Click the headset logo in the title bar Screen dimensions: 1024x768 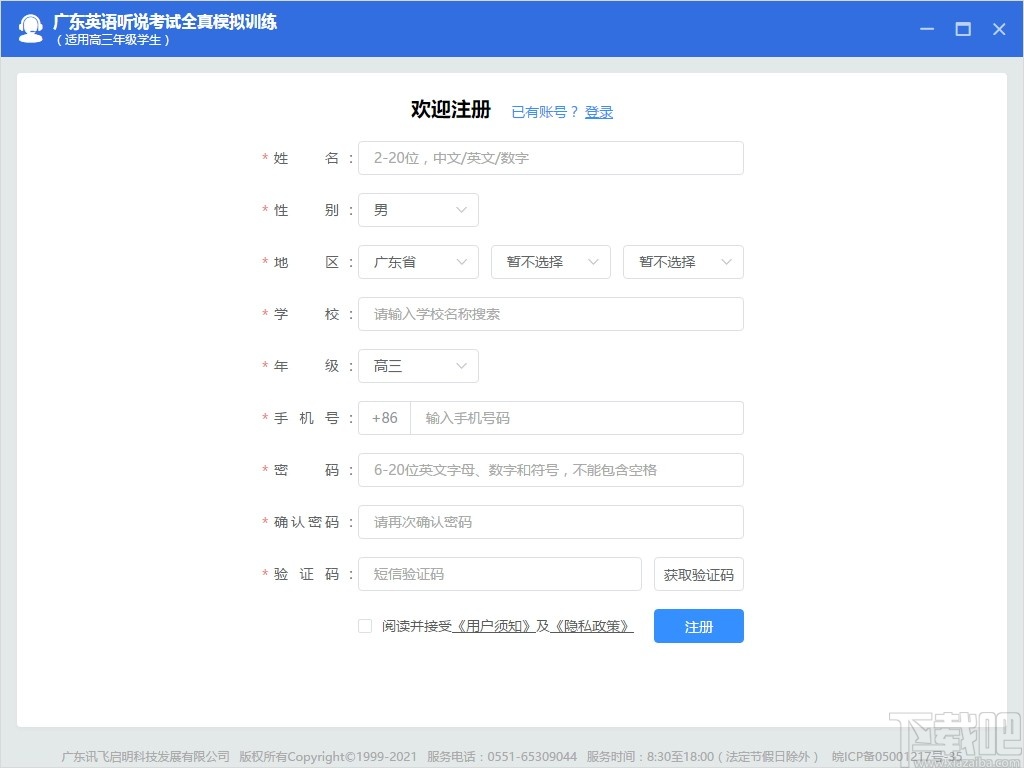click(31, 28)
